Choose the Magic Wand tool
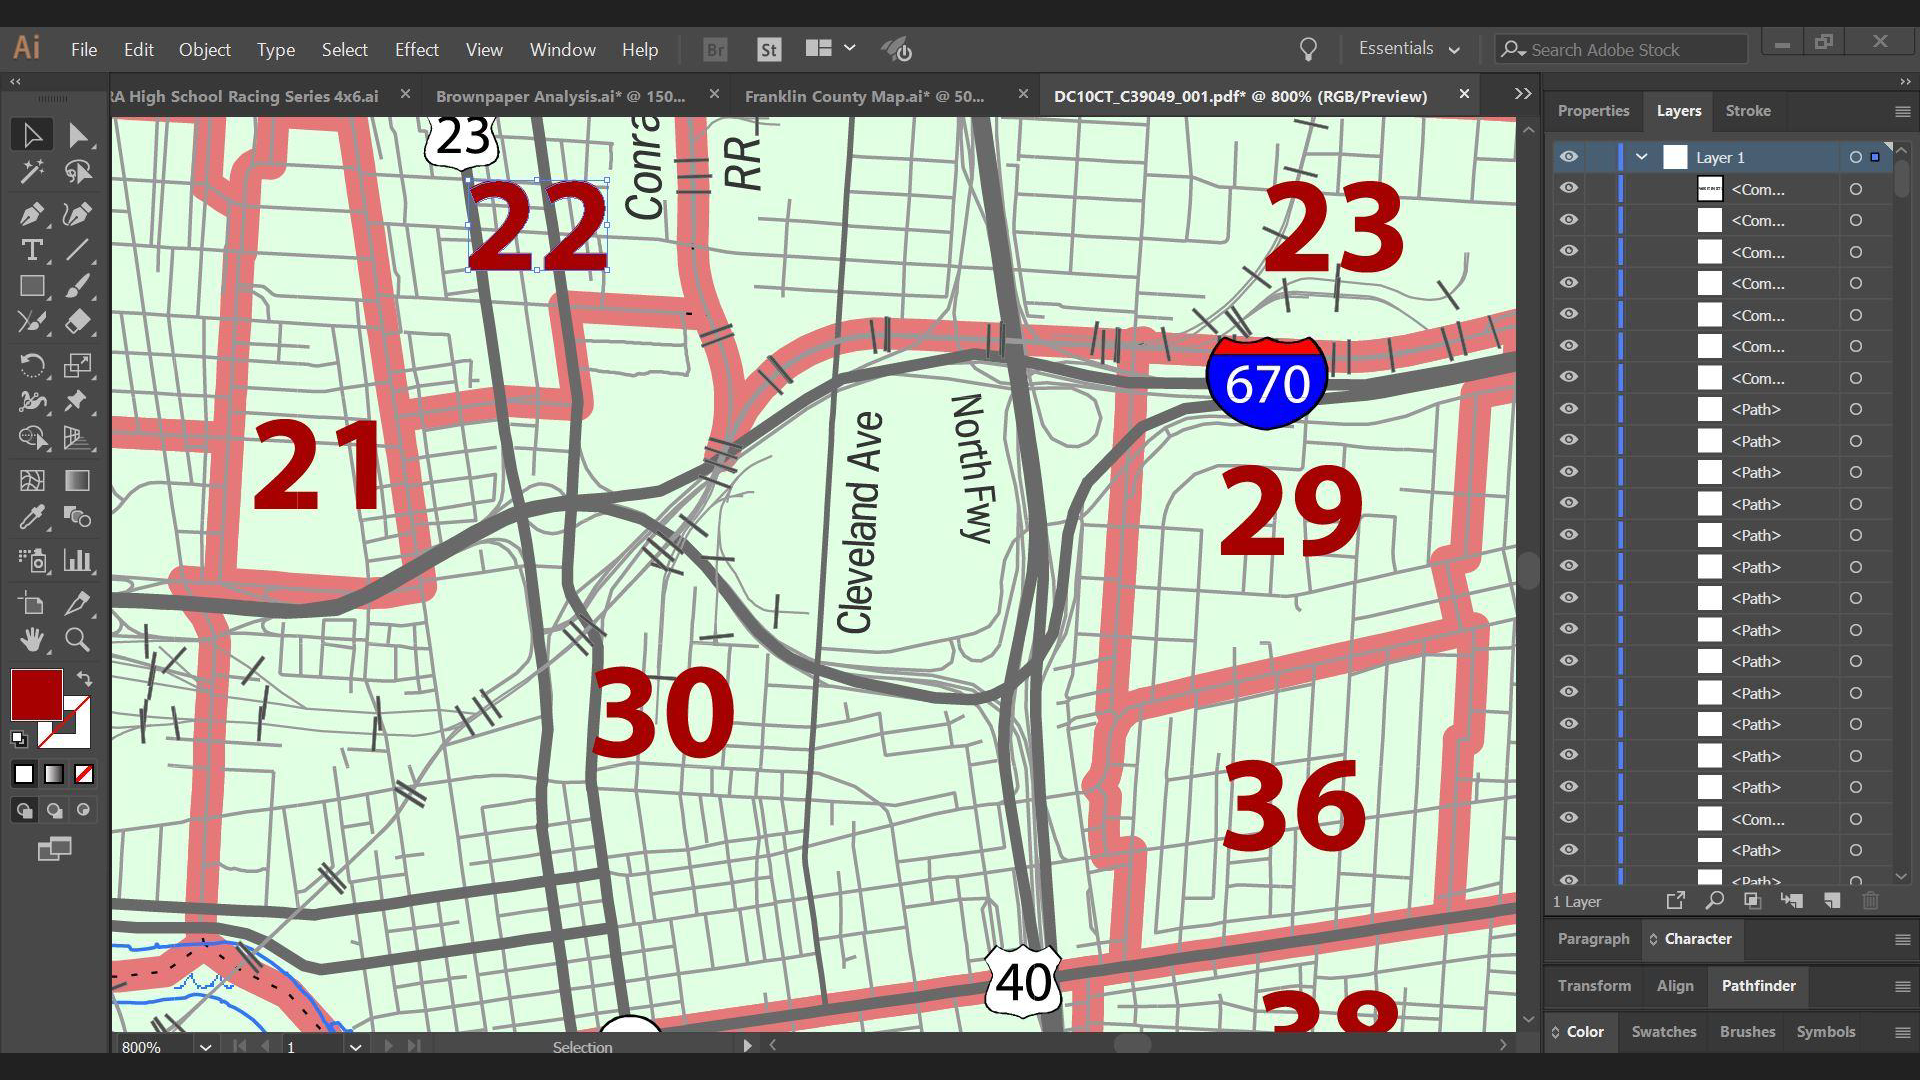The height and width of the screenshot is (1080, 1920). click(31, 172)
